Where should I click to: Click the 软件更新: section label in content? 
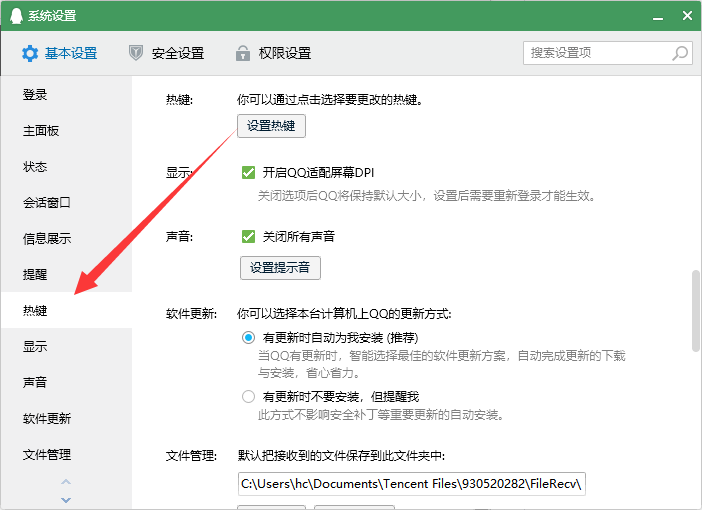point(191,314)
